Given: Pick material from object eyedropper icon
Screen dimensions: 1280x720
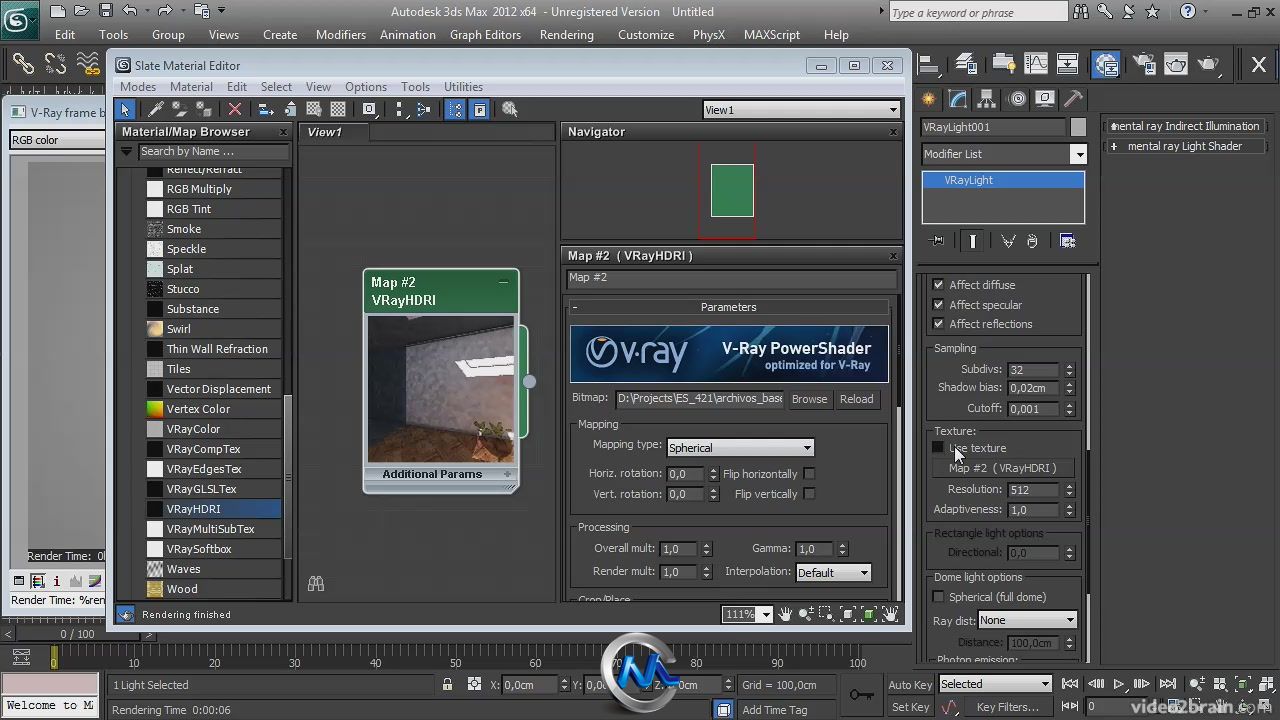Looking at the screenshot, I should (156, 109).
